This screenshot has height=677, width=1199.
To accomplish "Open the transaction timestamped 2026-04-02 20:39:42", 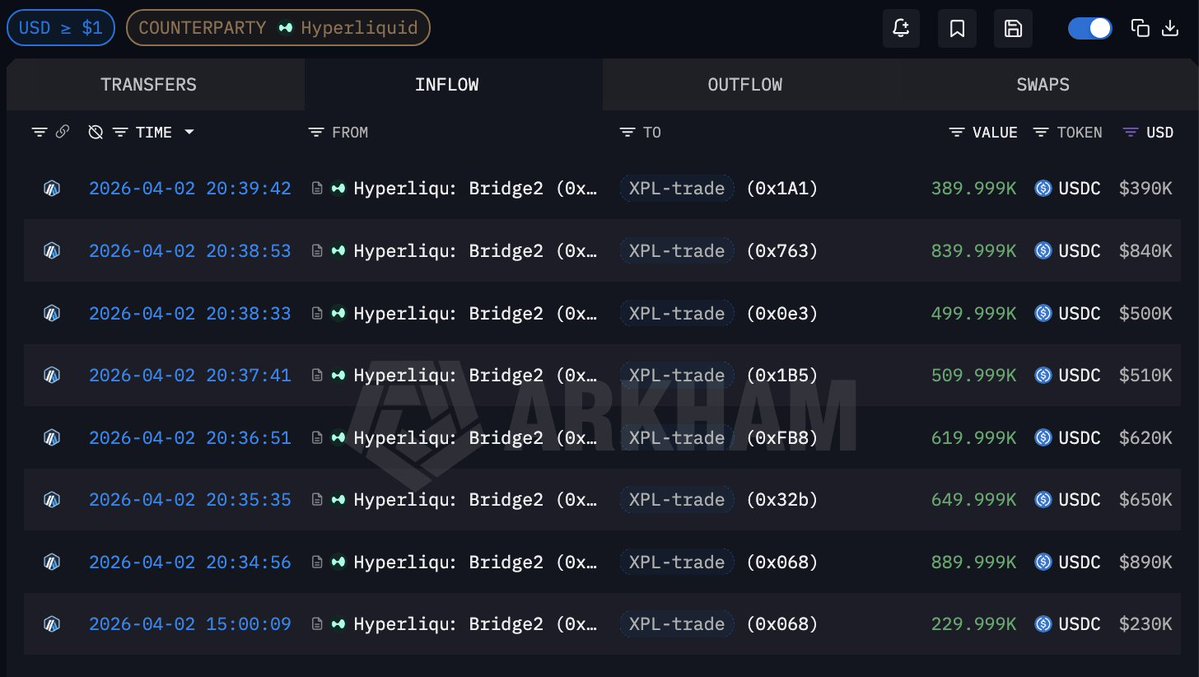I will click(x=190, y=188).
